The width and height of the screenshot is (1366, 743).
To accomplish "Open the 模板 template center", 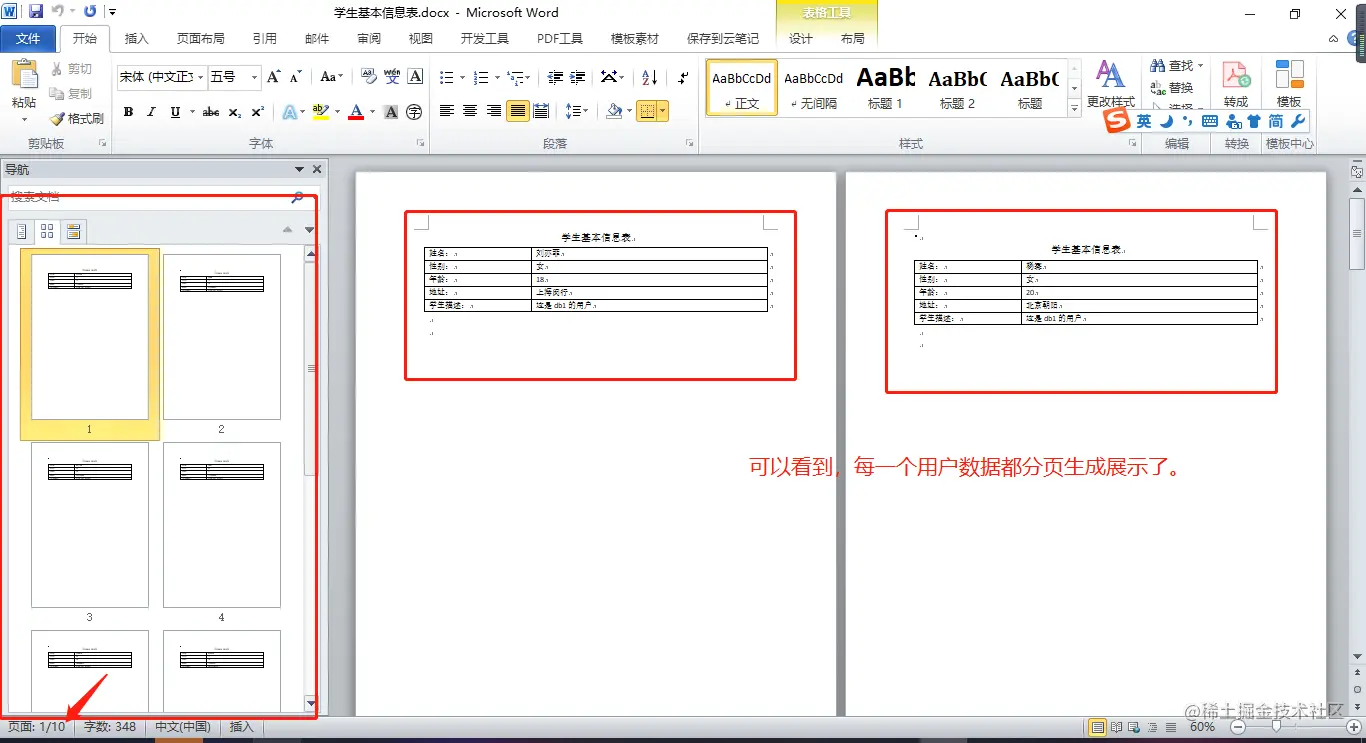I will point(1289,85).
